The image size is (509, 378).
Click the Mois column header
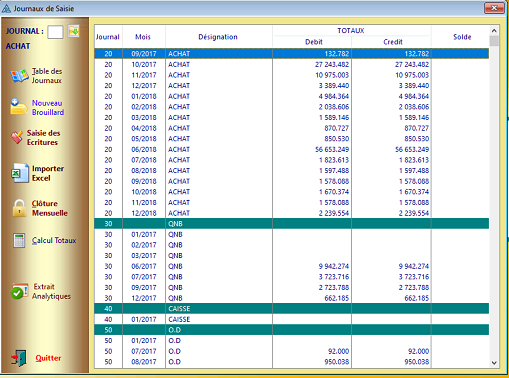pos(143,37)
